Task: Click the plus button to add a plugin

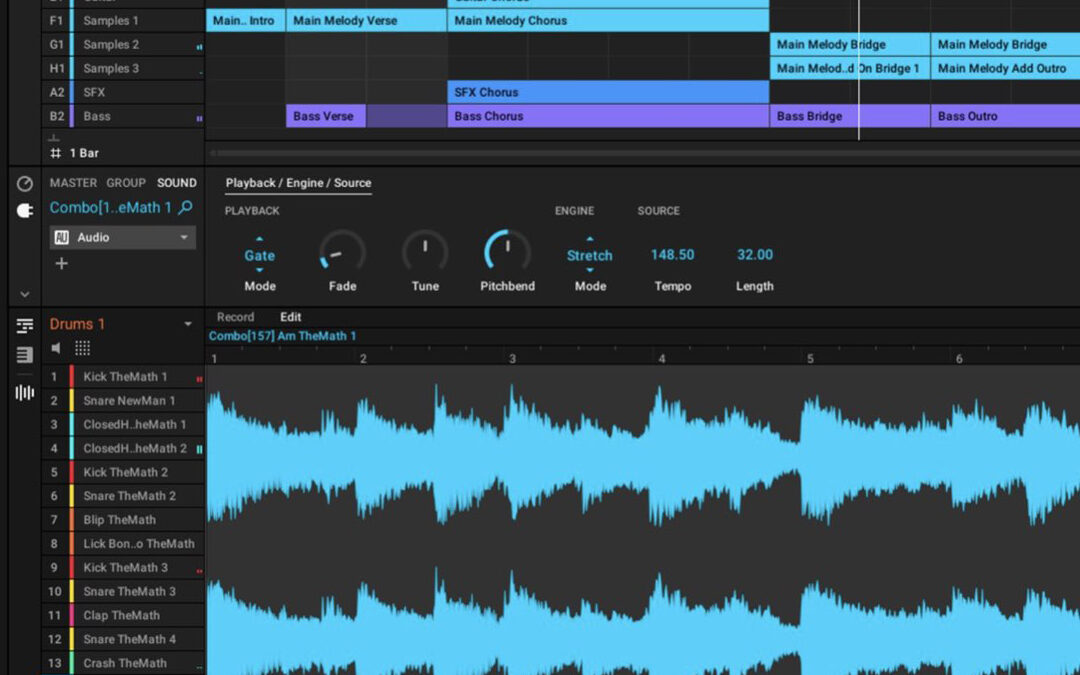Action: [61, 264]
